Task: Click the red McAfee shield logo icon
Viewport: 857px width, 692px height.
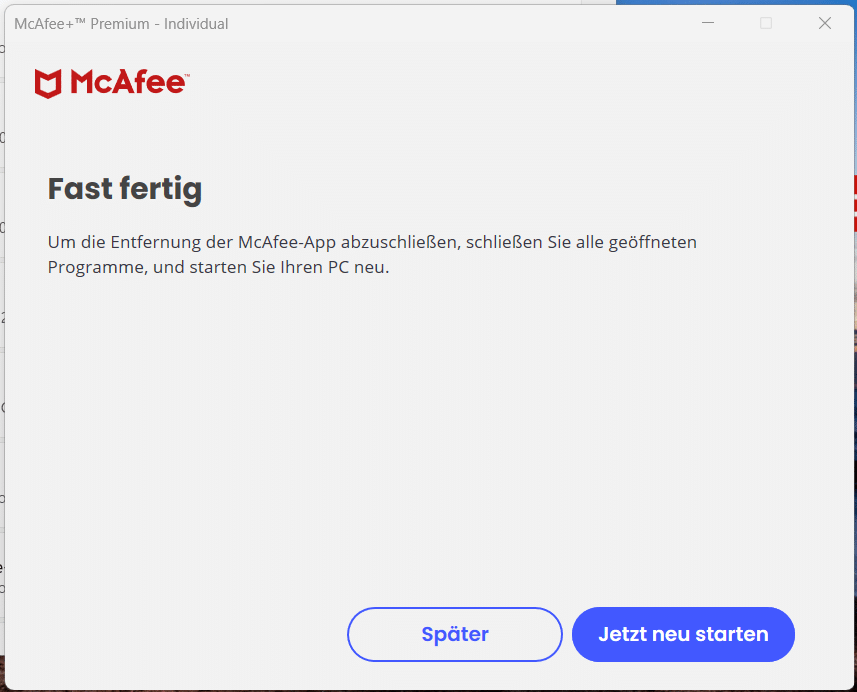Action: point(48,84)
